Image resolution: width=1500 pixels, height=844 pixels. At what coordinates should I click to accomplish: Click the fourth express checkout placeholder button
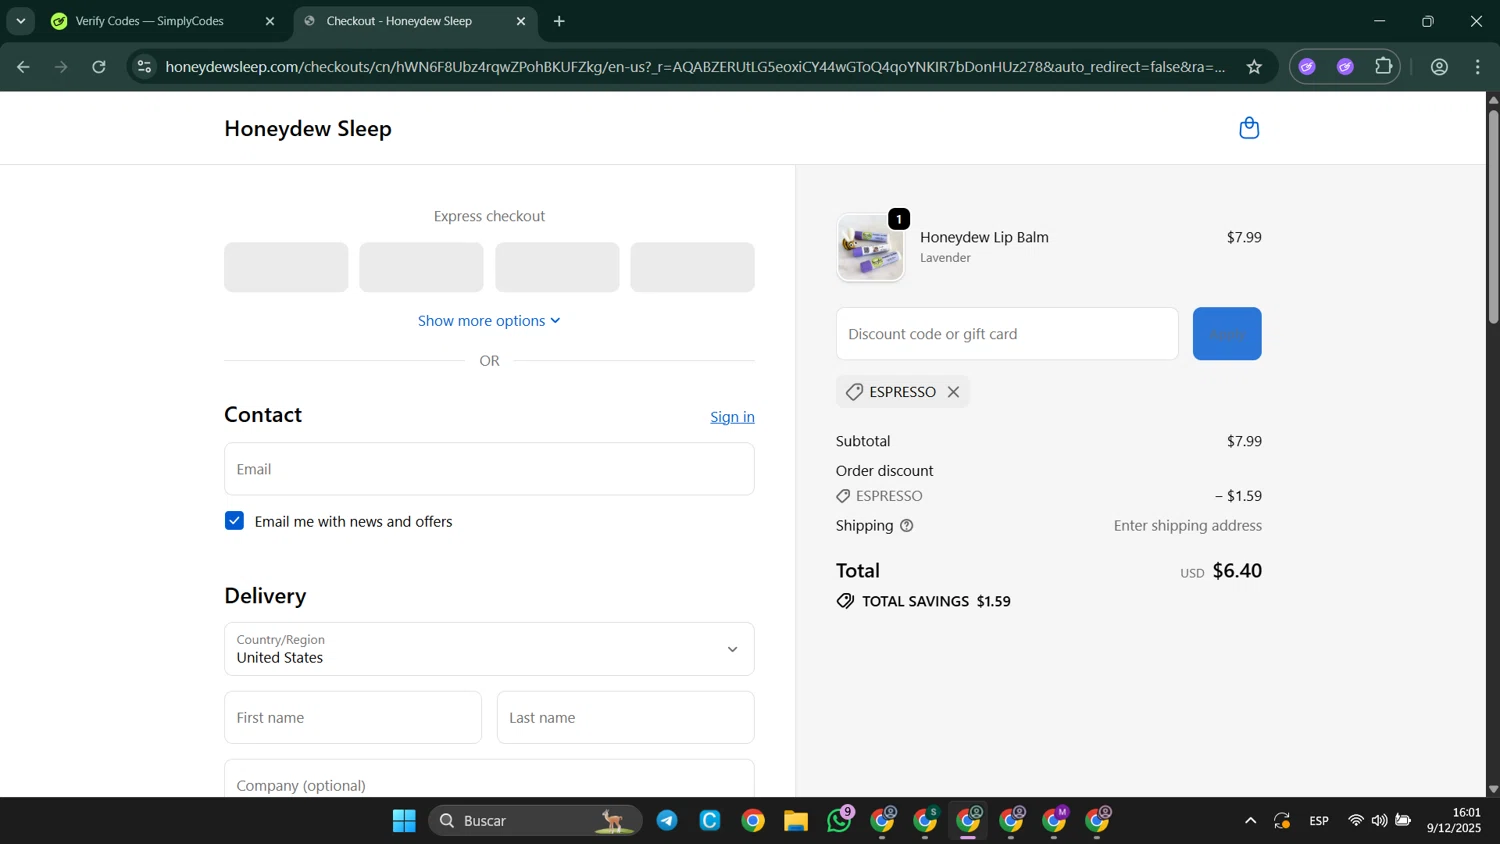[692, 267]
